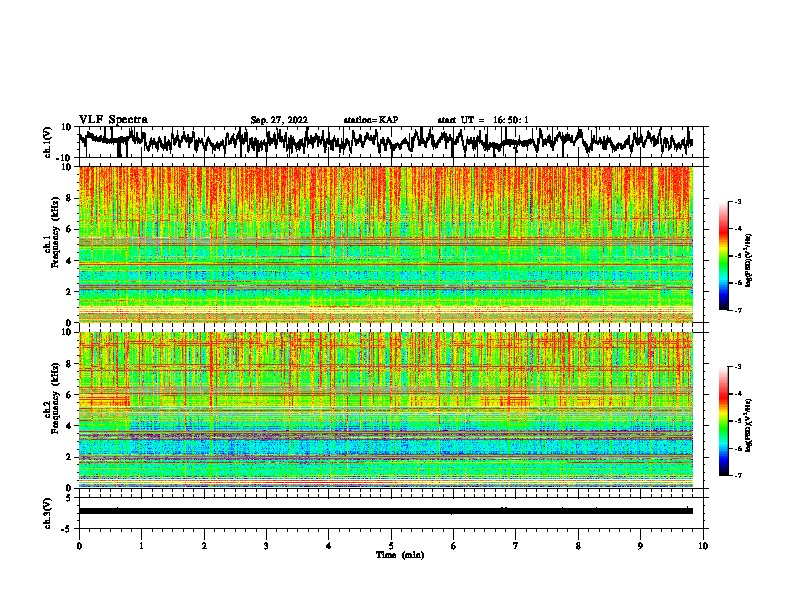792x612 pixels.
Task: Click inside the ch.1 spectrogram panel
Action: click(x=386, y=244)
